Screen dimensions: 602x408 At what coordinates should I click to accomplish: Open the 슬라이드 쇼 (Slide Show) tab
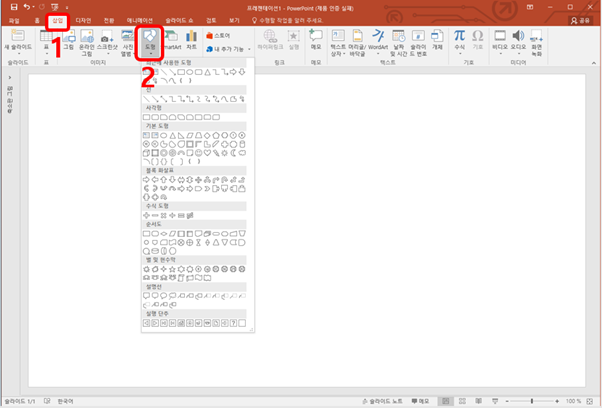click(179, 20)
